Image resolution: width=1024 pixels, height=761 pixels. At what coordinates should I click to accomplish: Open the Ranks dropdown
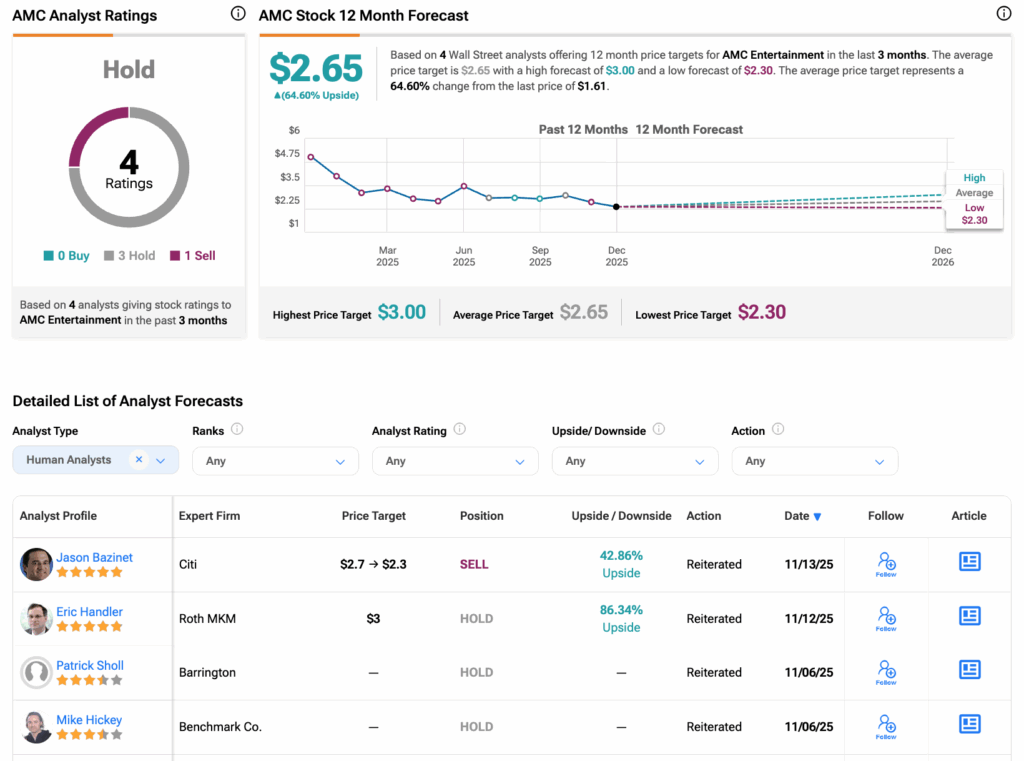point(275,461)
